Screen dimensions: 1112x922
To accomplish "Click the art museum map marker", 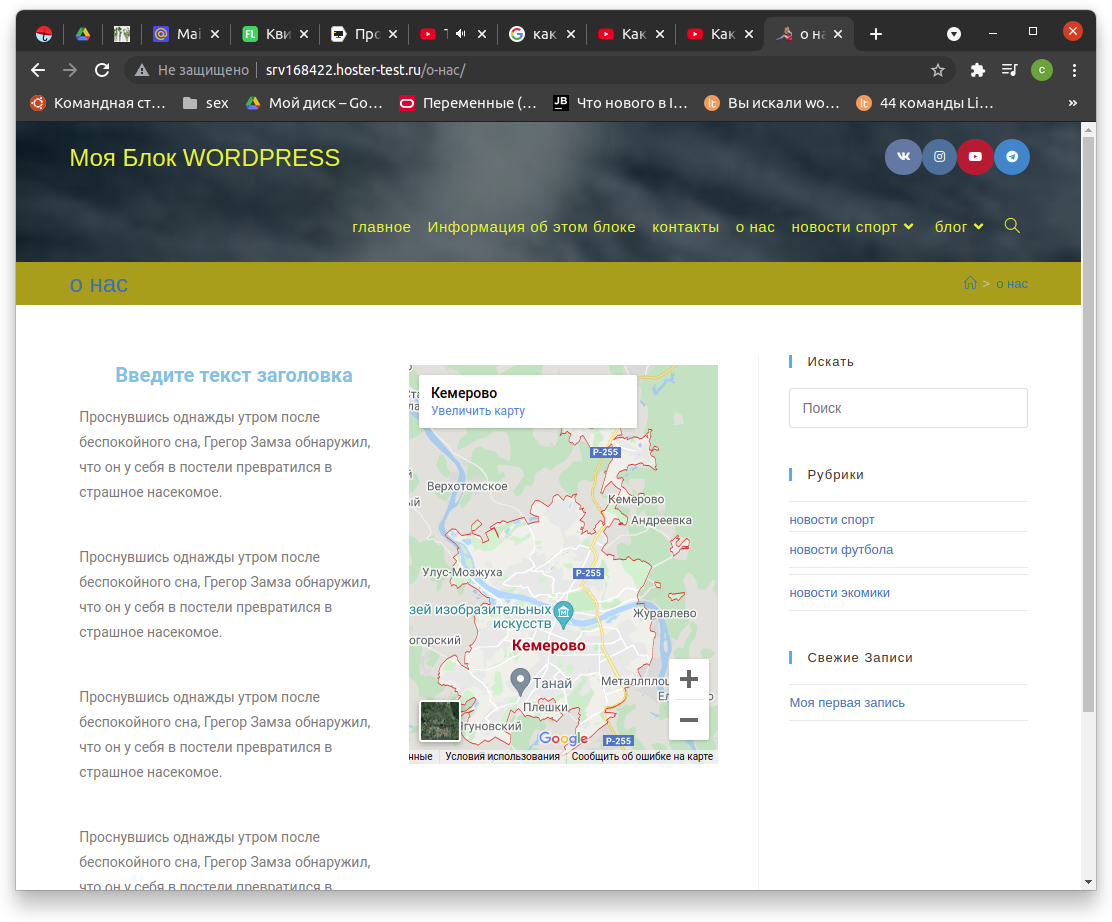I will (563, 614).
